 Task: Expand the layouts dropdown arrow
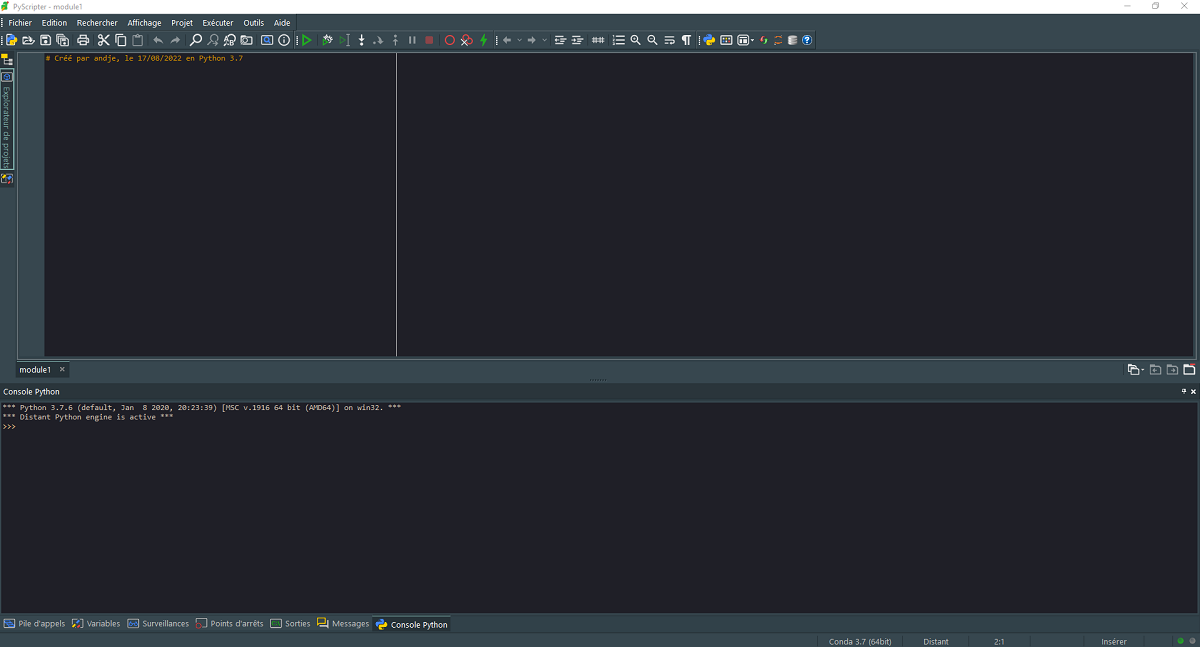[x=752, y=41]
